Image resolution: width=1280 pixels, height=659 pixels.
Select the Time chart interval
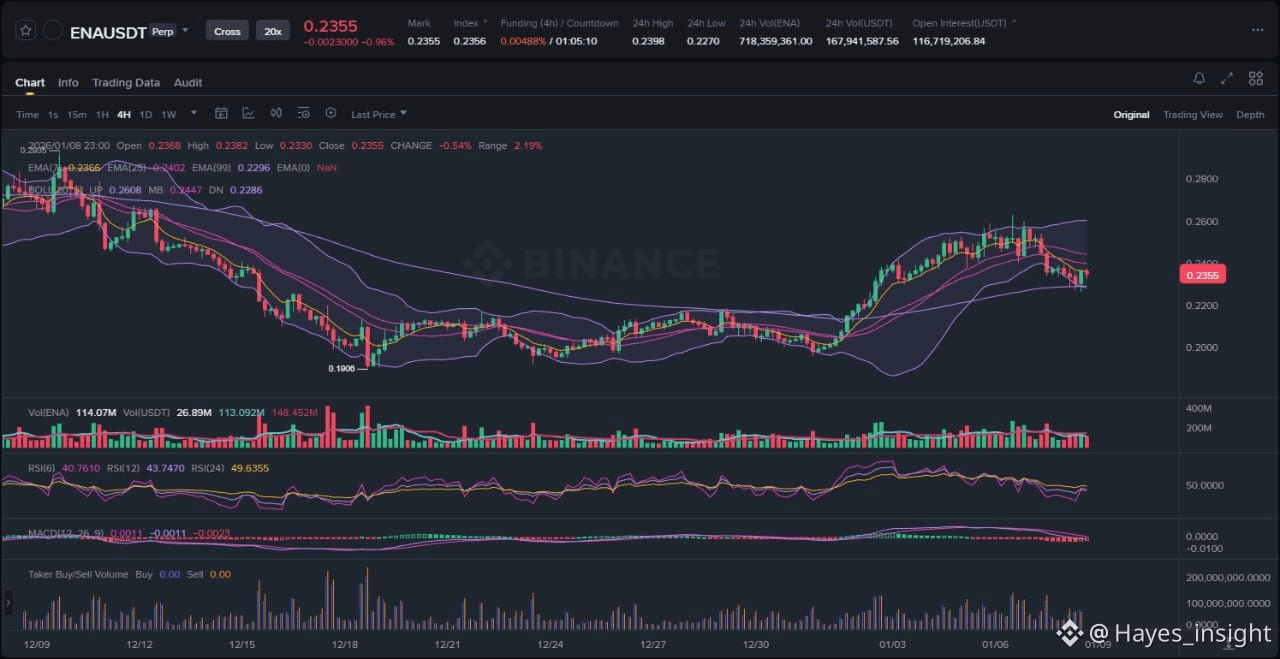point(27,115)
